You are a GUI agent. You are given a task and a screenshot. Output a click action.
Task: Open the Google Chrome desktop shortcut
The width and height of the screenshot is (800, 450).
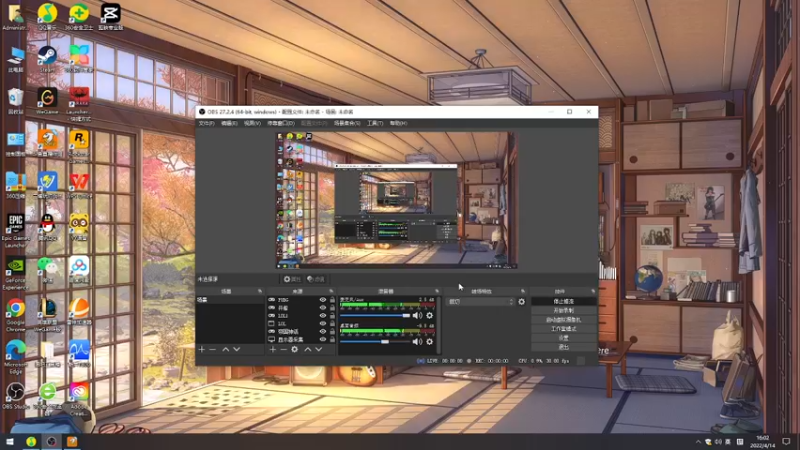coord(16,315)
